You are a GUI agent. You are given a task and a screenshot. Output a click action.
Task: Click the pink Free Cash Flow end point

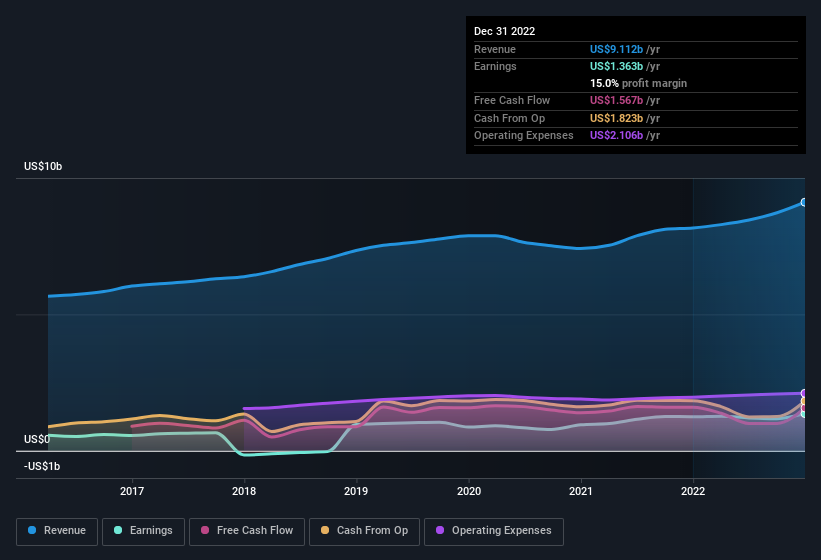pos(804,408)
